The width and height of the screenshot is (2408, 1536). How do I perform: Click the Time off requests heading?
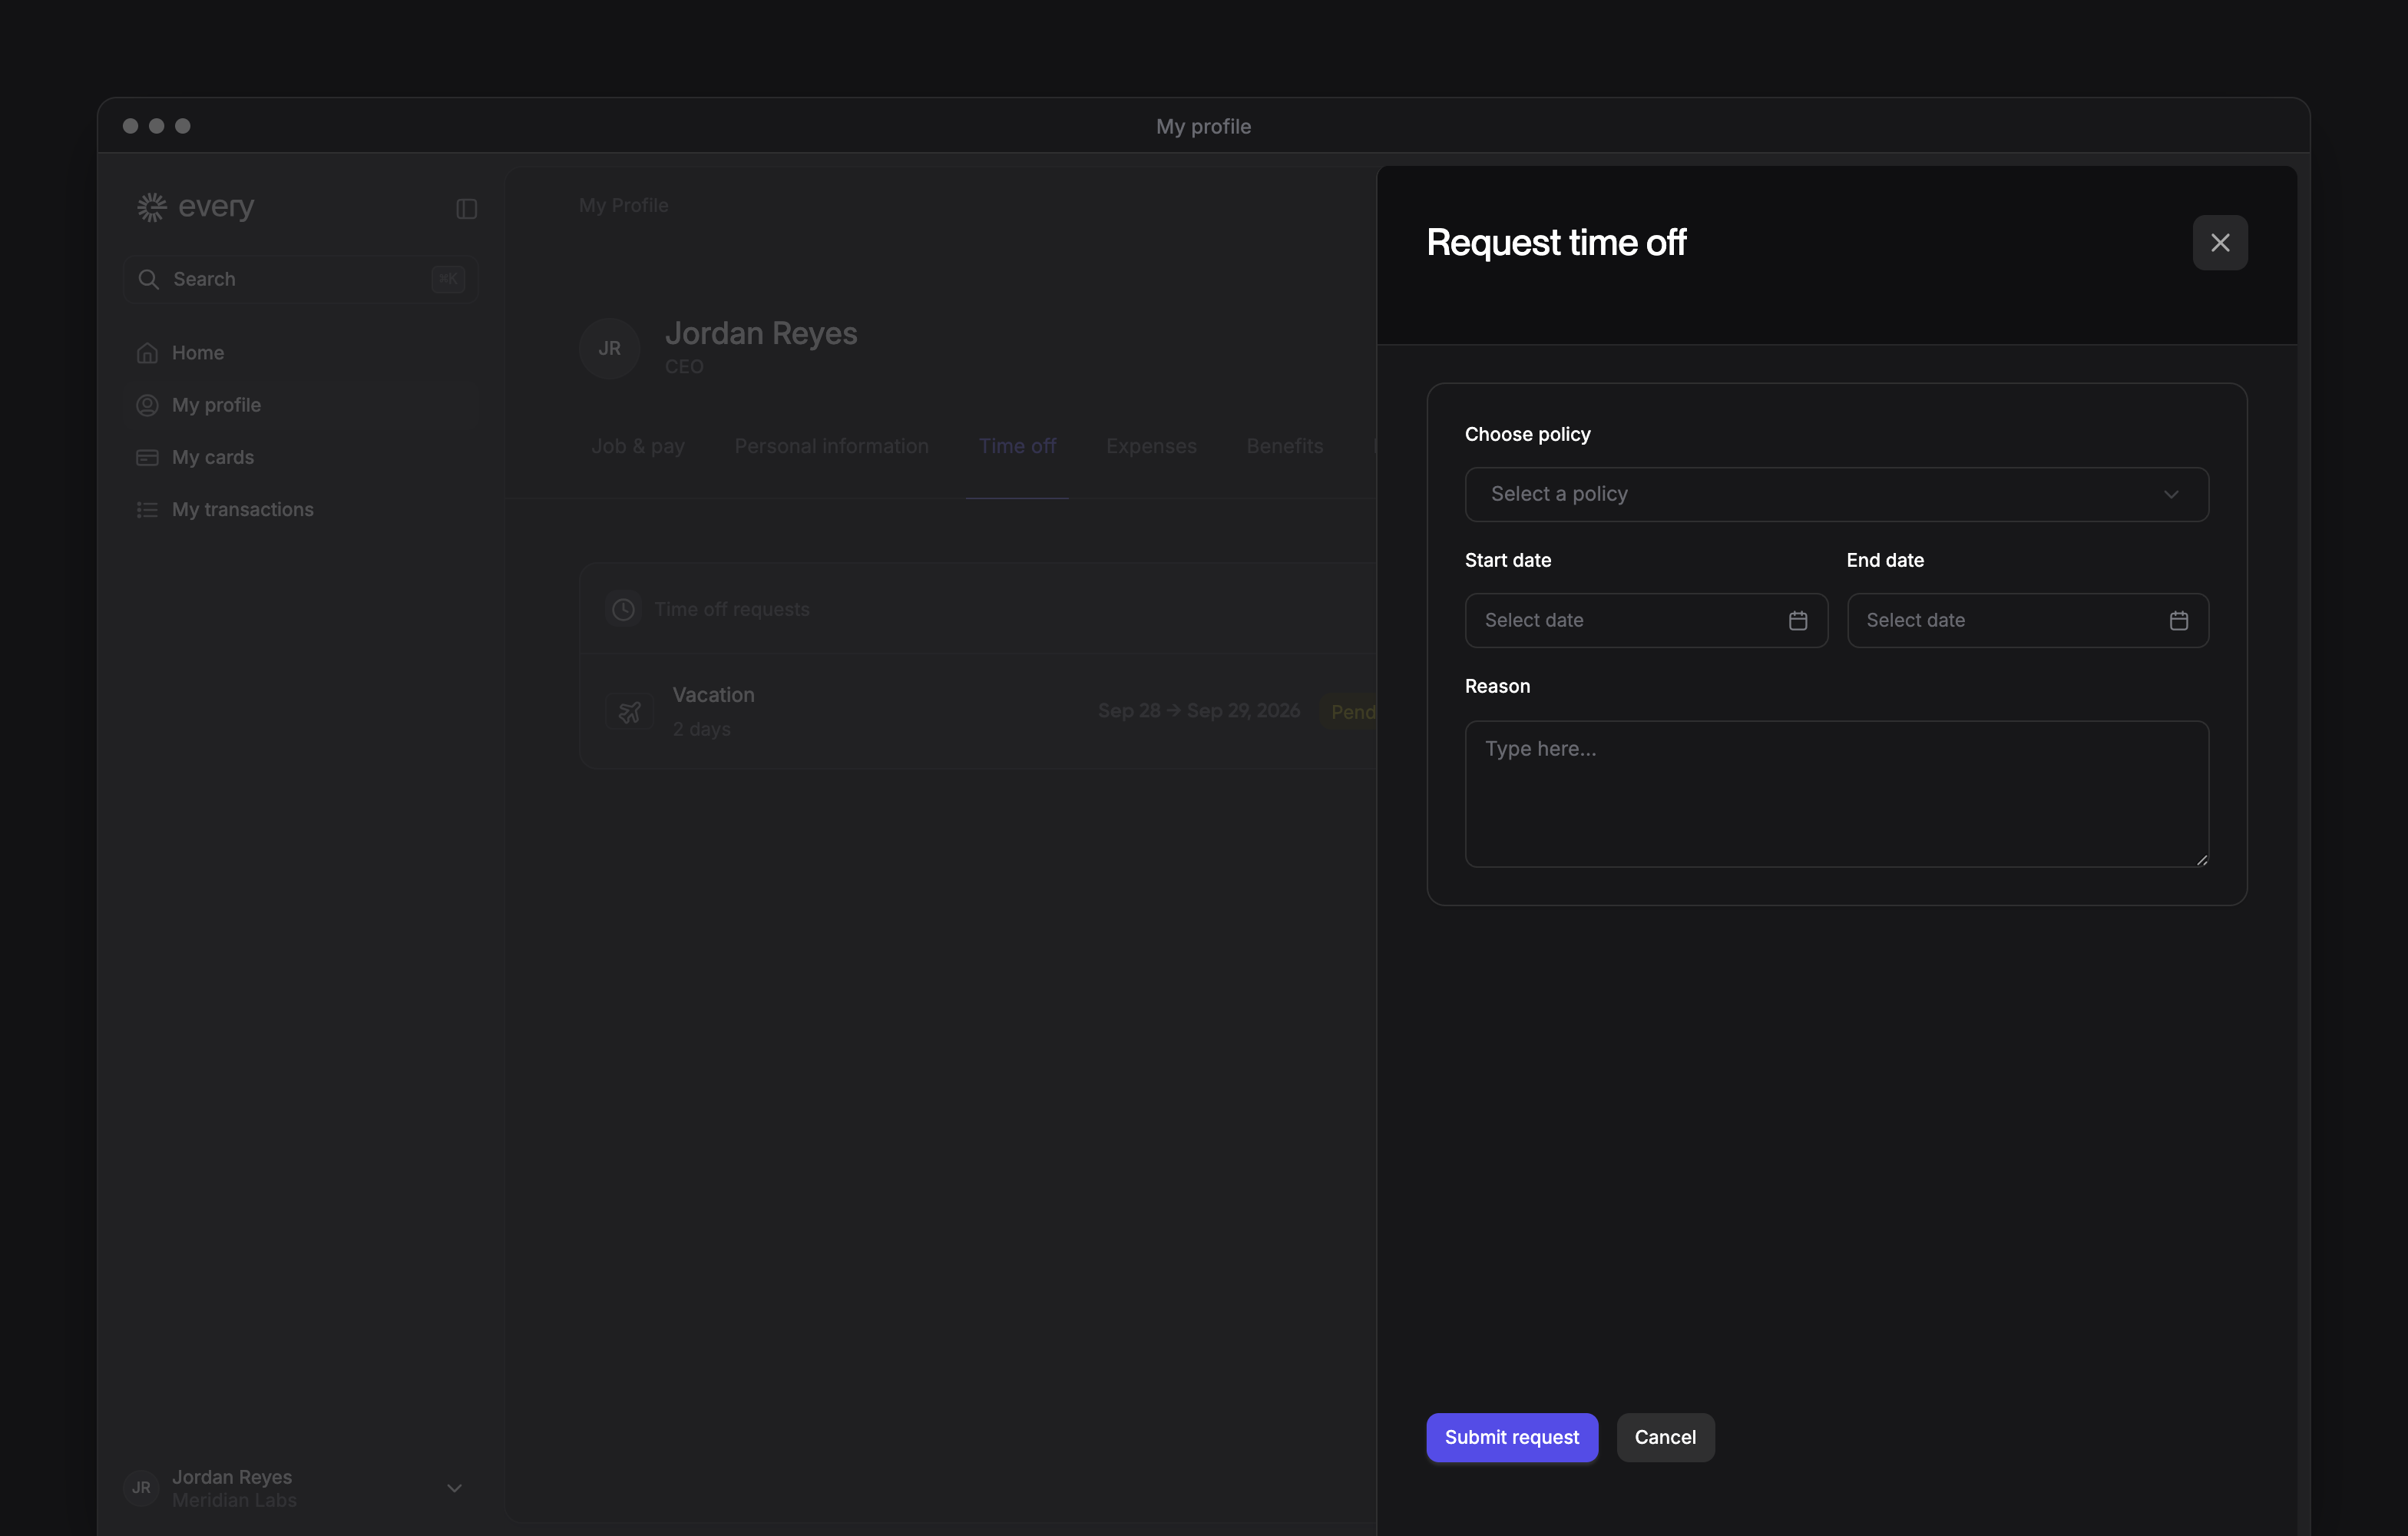pos(731,609)
